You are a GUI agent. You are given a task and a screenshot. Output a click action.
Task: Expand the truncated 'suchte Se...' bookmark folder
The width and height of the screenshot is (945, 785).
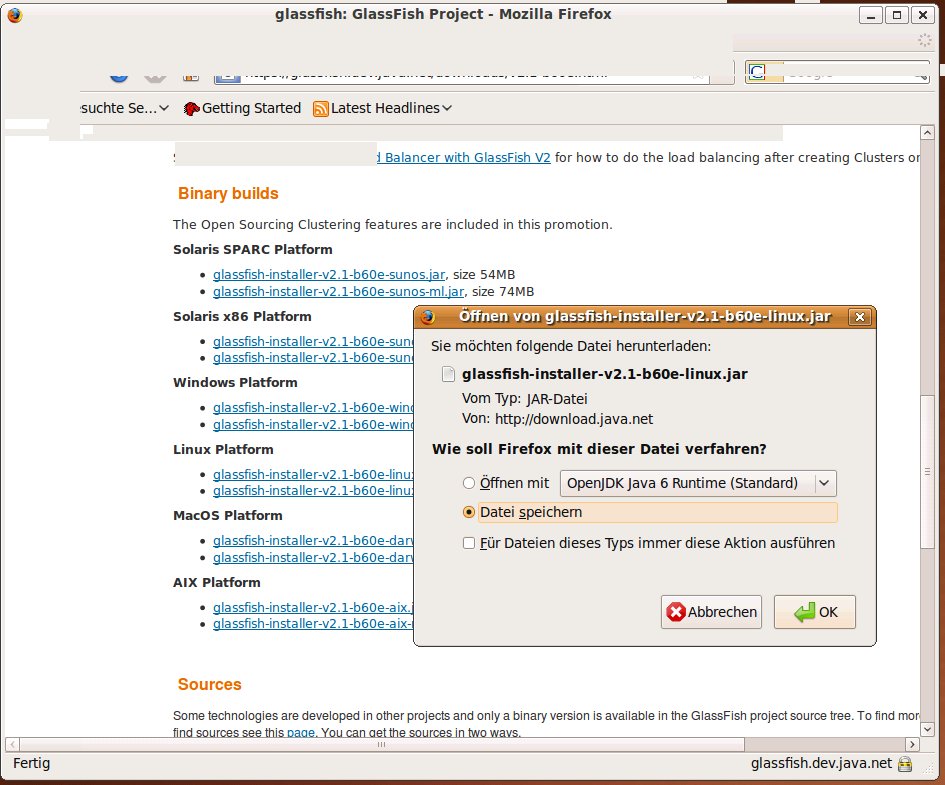(124, 108)
